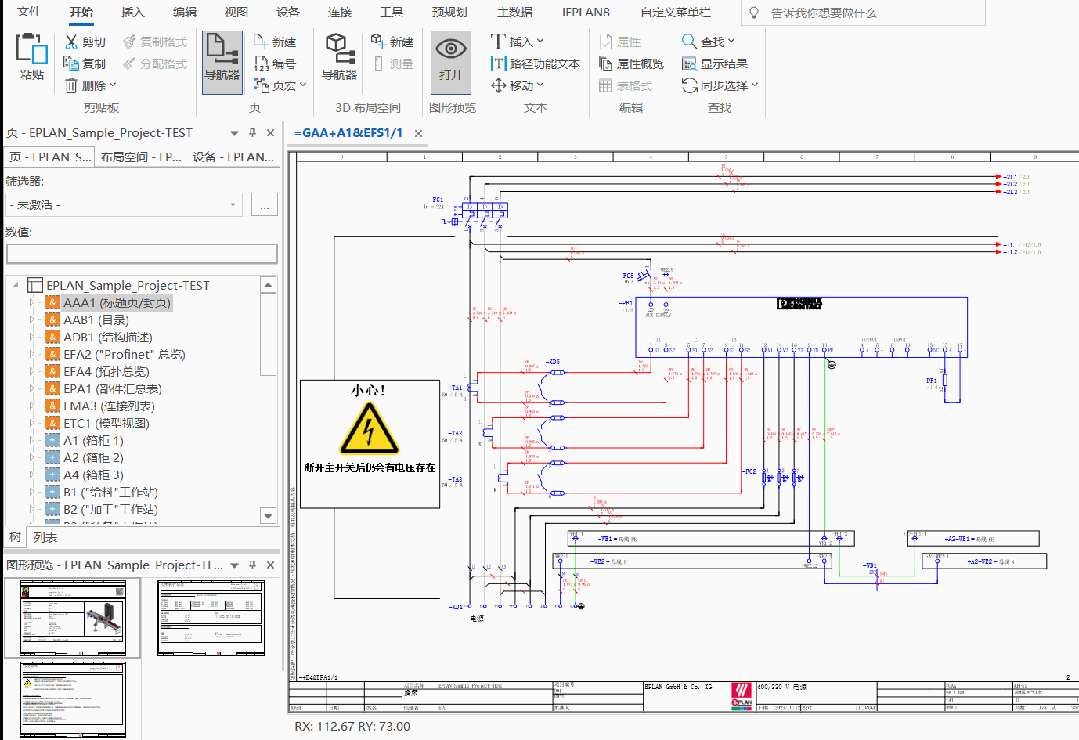This screenshot has height=740, width=1079.
Task: Switch to the List (列表) tab
Action: pyautogui.click(x=45, y=537)
